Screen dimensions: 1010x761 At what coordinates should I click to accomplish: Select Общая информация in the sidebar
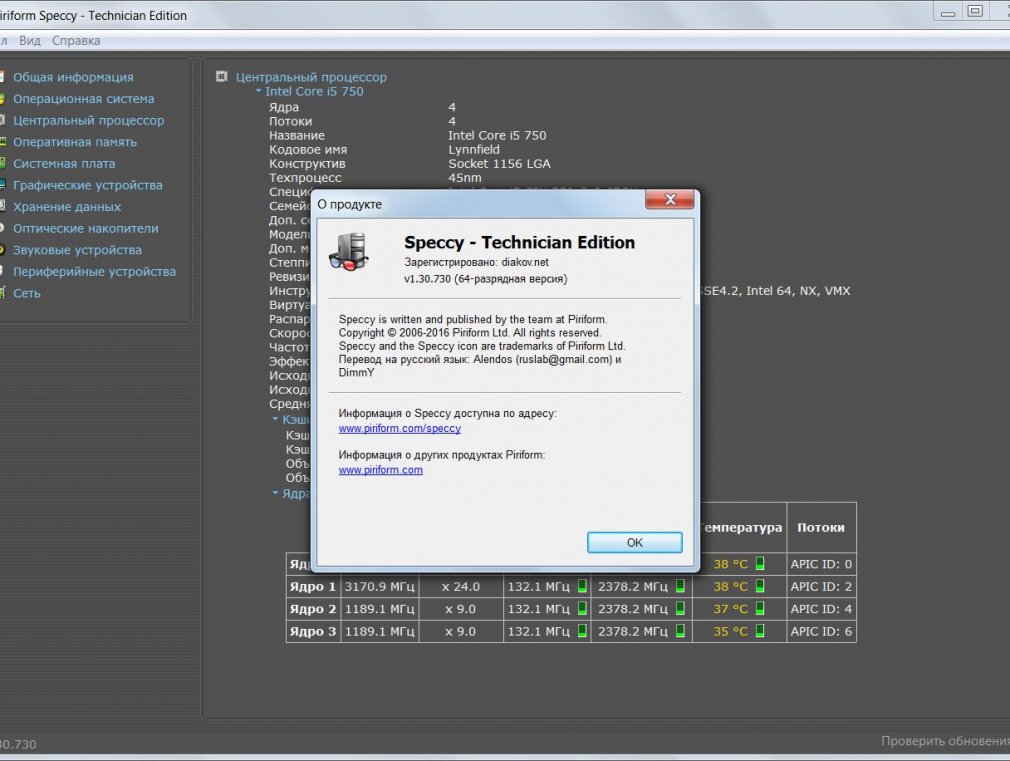[73, 77]
